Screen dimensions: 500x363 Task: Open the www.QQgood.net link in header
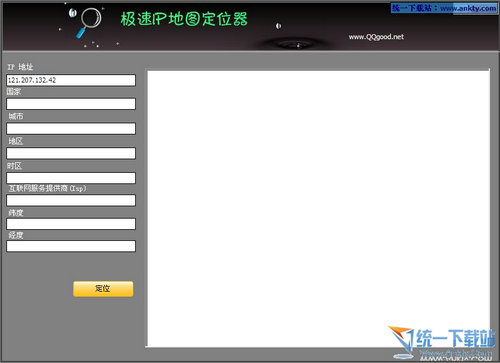click(376, 37)
